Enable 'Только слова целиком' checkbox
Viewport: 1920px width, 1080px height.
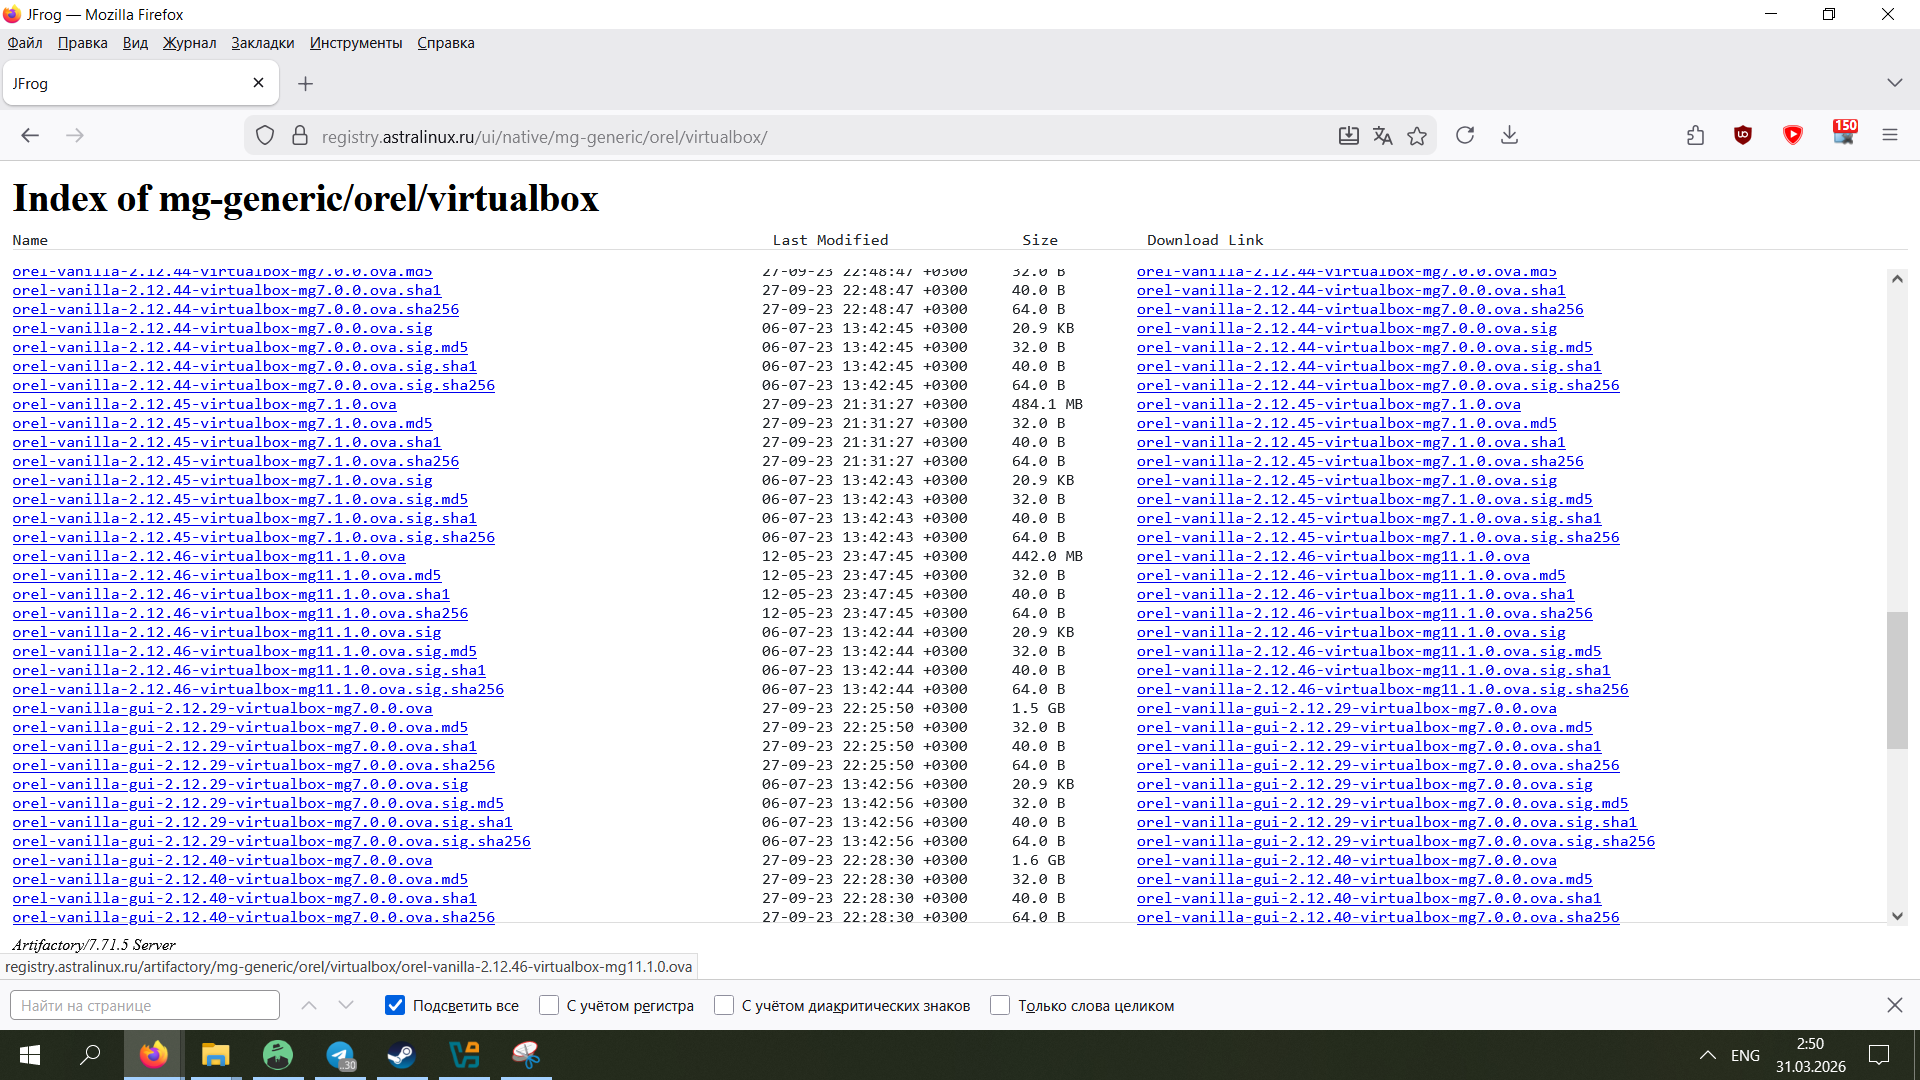click(x=1000, y=1005)
